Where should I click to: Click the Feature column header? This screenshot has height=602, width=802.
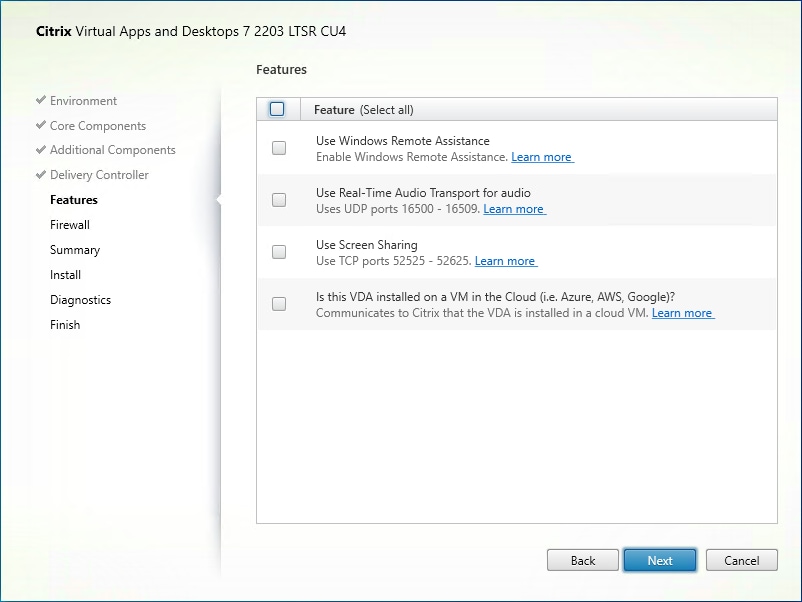(x=334, y=110)
